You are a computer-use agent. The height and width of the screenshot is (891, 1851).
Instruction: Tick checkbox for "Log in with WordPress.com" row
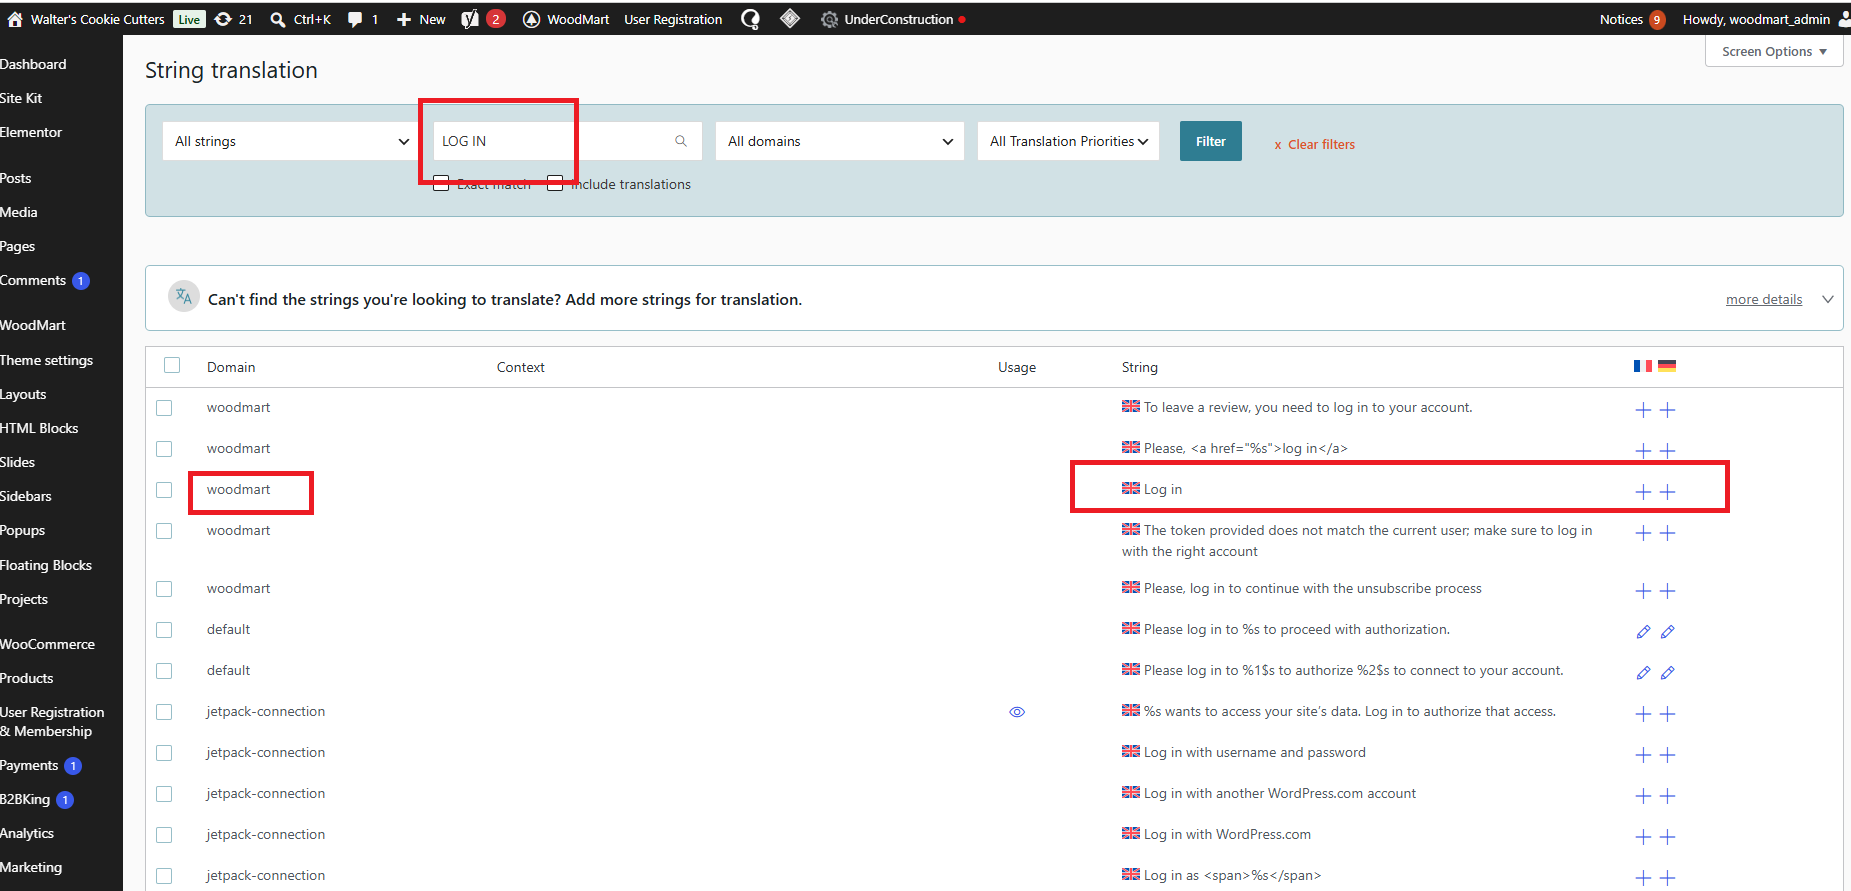pos(164,835)
